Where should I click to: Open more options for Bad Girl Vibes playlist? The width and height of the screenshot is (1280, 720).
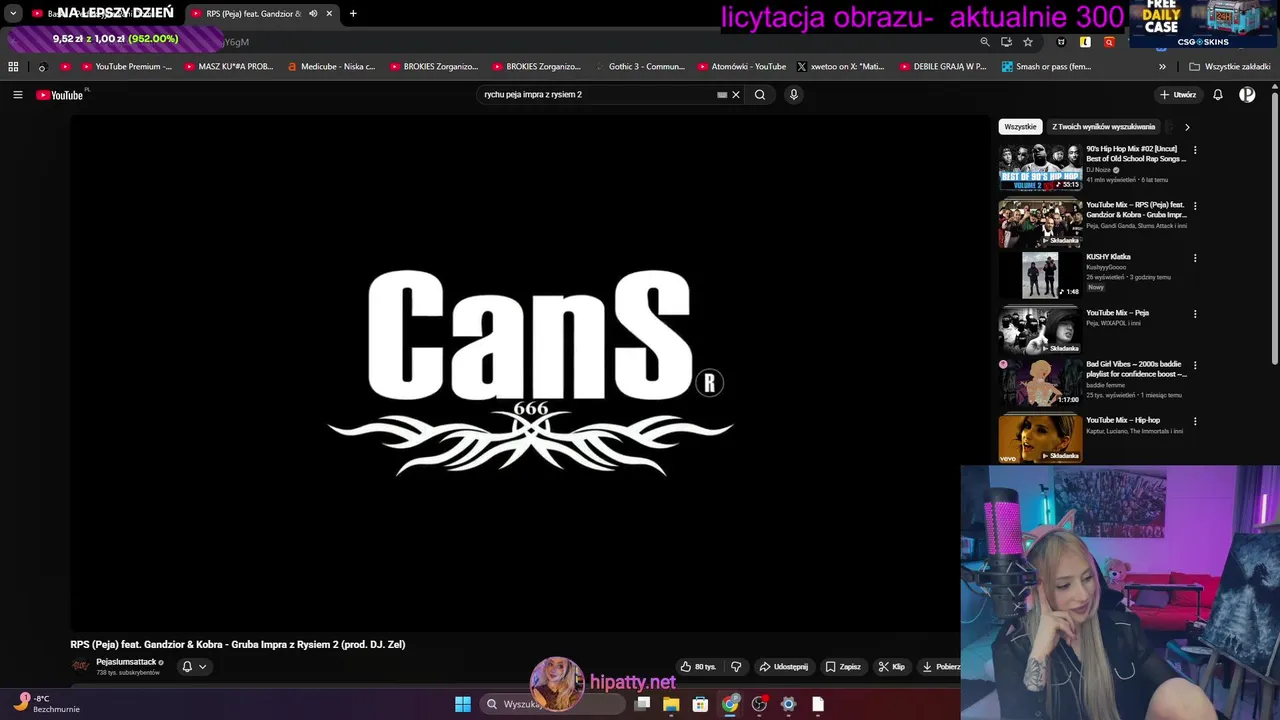tap(1195, 366)
